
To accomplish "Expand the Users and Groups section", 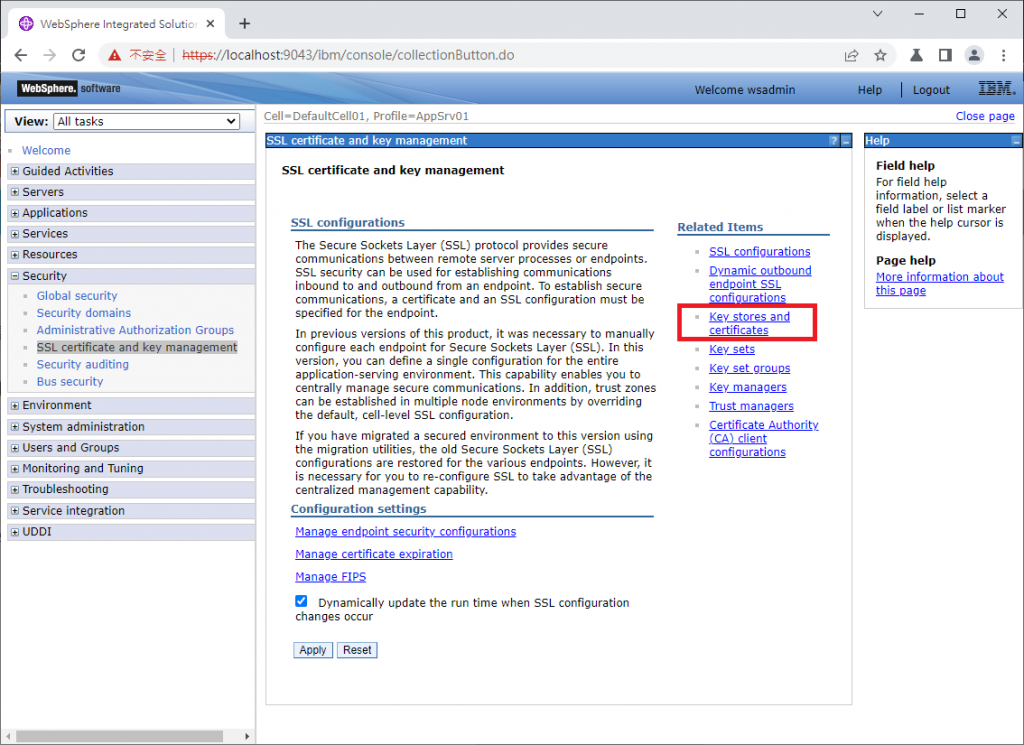I will (15, 448).
